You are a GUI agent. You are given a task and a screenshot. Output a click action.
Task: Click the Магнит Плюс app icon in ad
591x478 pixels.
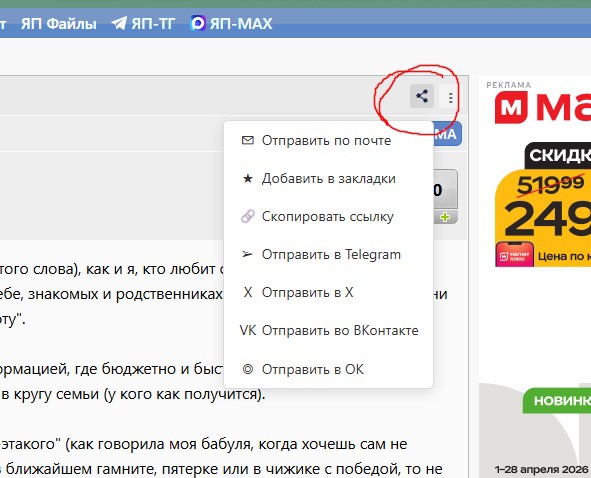coord(514,254)
